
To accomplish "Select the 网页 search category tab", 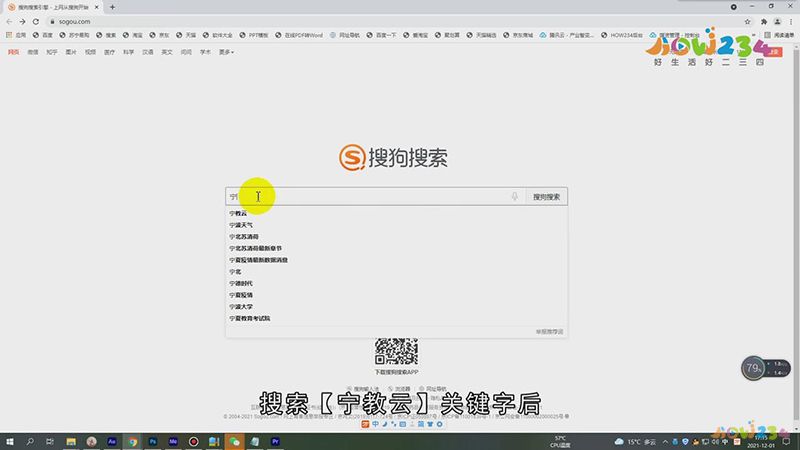I will coord(13,52).
